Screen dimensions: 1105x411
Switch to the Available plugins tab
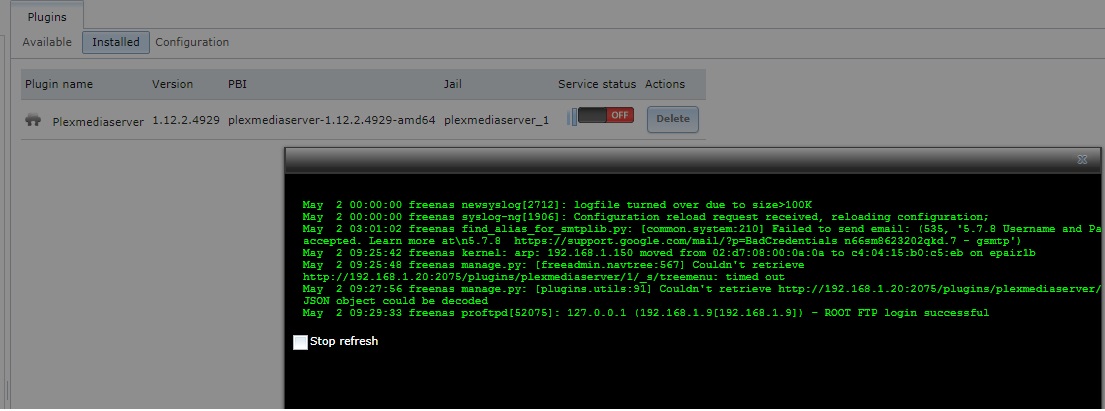(47, 42)
